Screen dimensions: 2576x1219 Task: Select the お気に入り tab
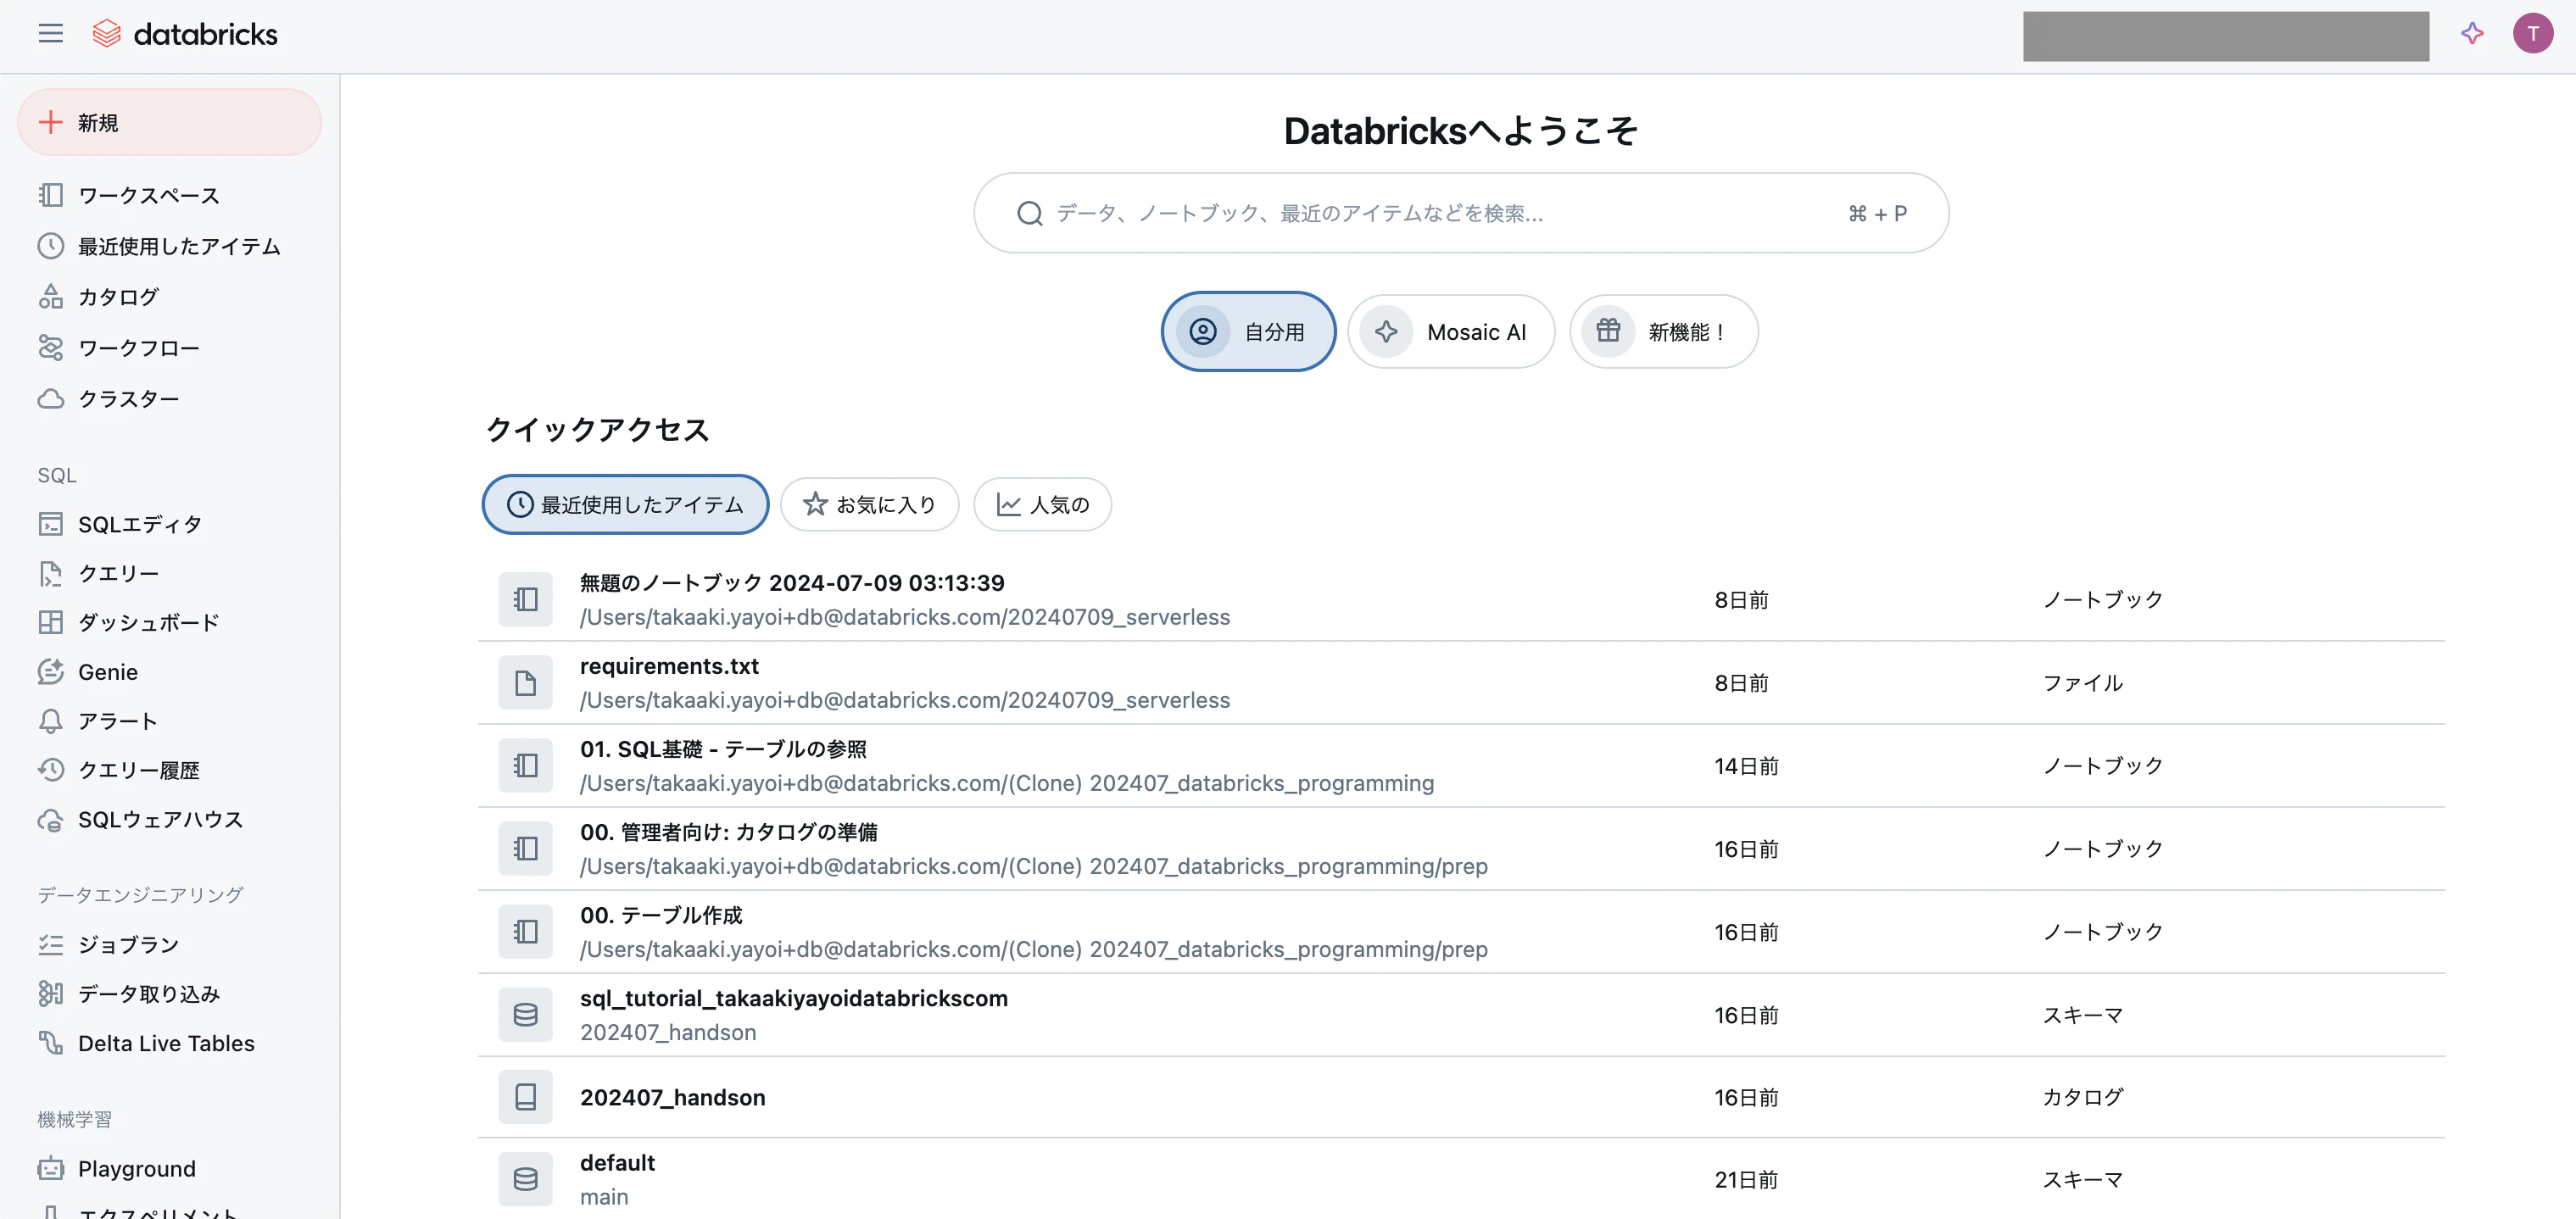click(x=870, y=504)
